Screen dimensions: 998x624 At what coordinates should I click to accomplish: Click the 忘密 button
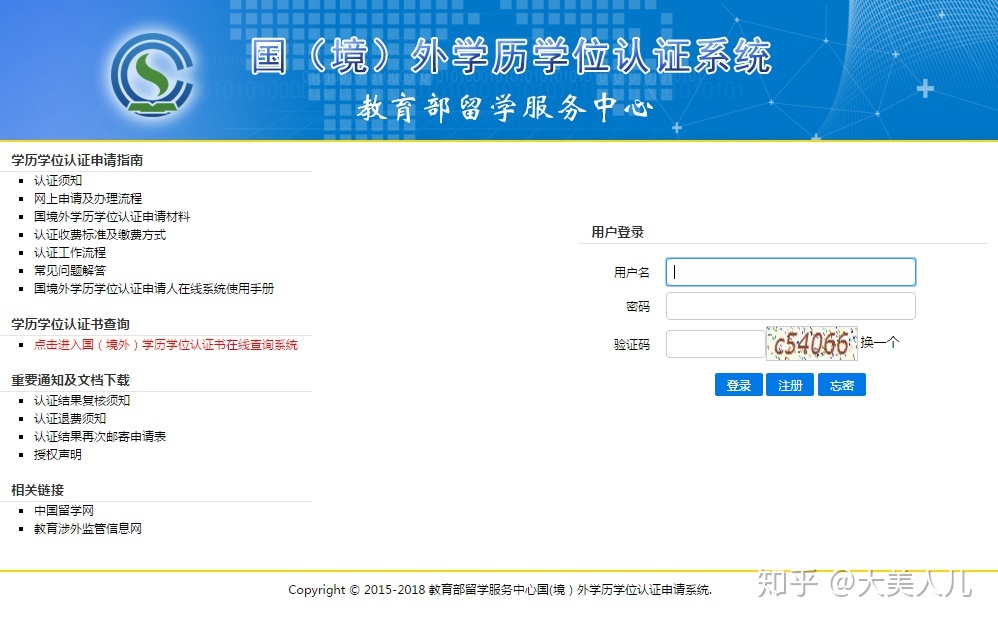pos(841,385)
